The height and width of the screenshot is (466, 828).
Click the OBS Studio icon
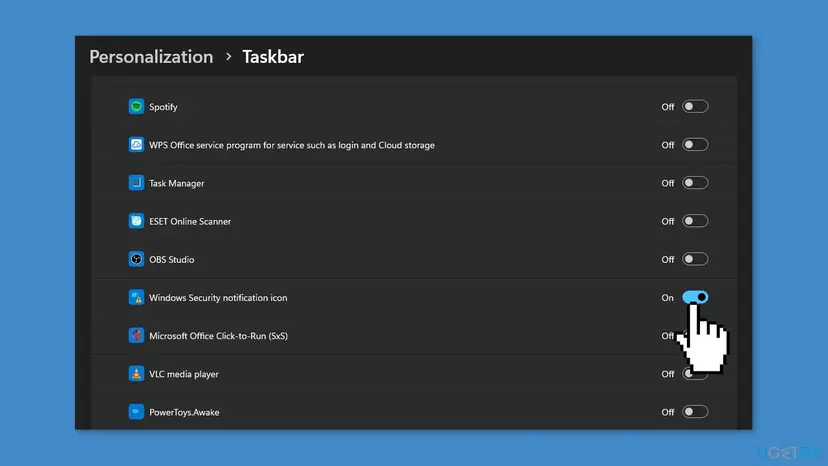pos(136,259)
